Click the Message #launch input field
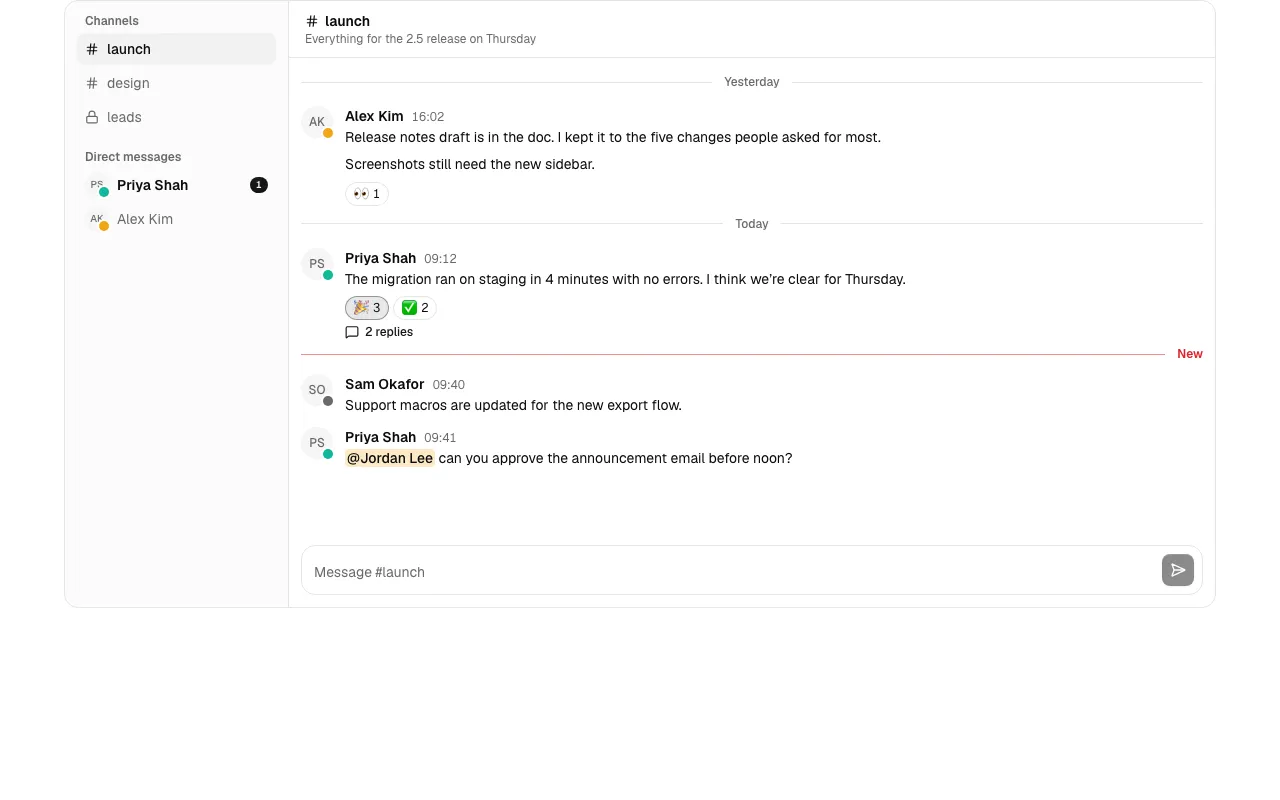This screenshot has height=800, width=1280. (x=732, y=572)
